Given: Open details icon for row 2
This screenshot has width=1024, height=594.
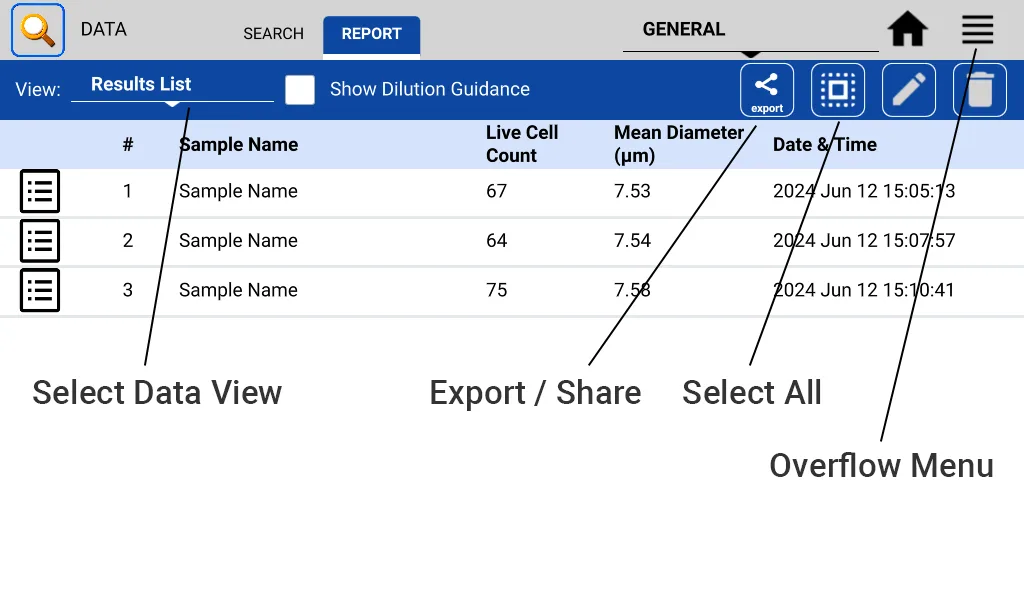Looking at the screenshot, I should coord(40,241).
